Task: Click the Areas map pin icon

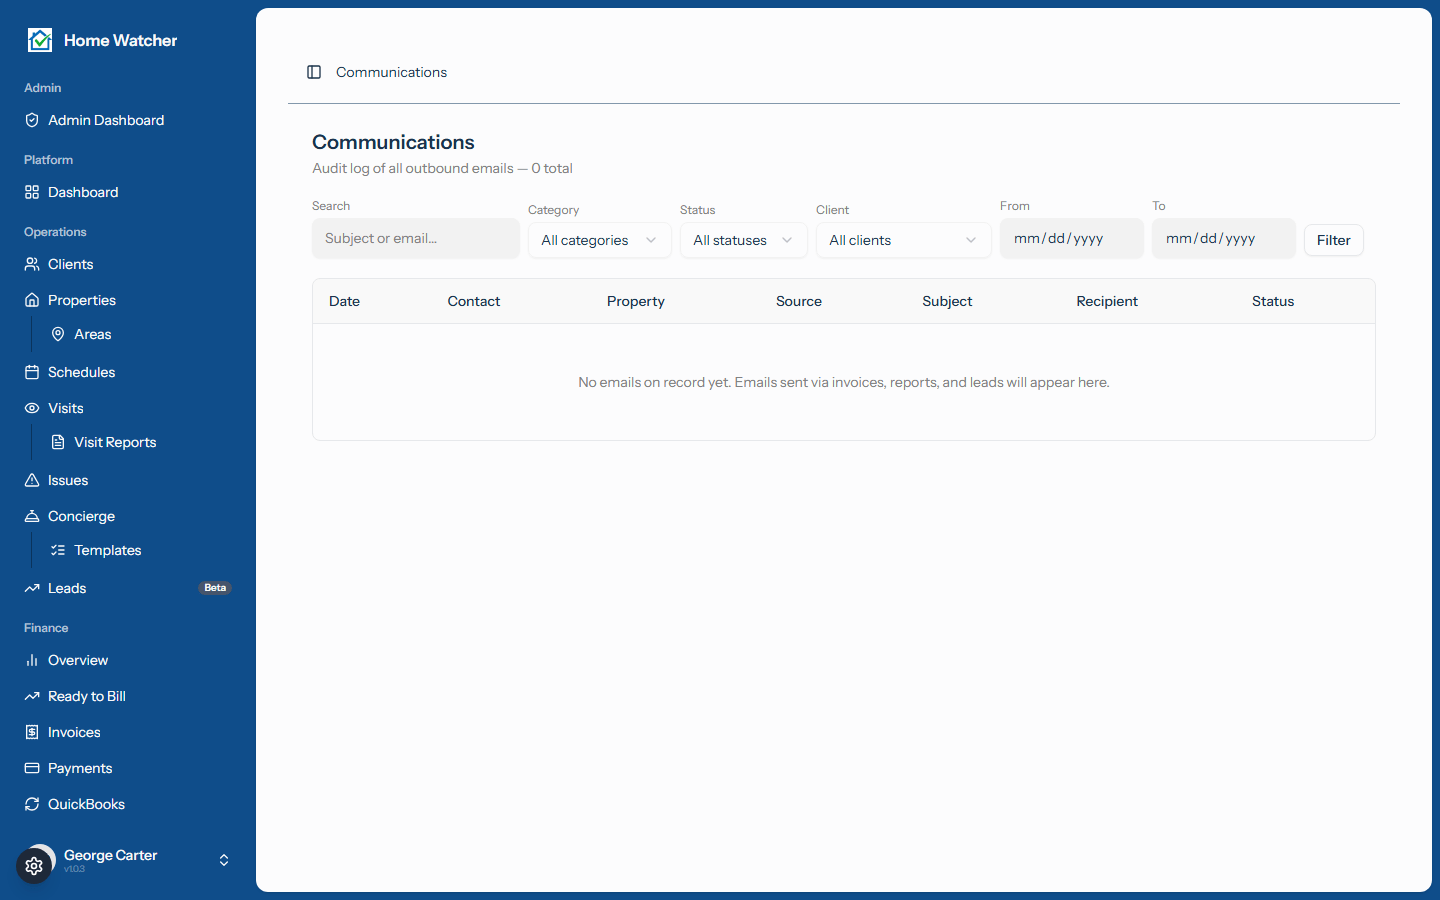Action: click(x=58, y=334)
